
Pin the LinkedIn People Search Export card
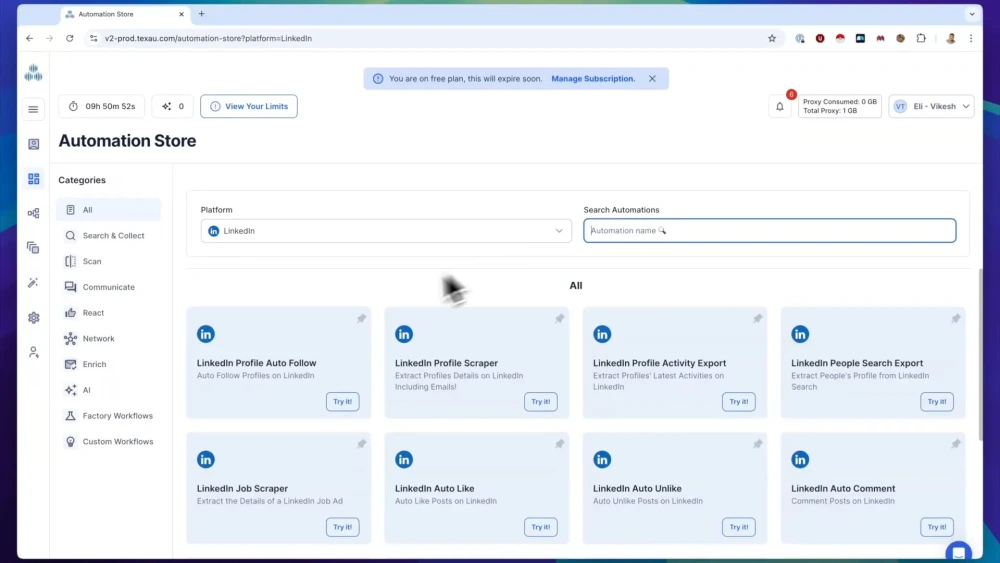click(x=956, y=318)
